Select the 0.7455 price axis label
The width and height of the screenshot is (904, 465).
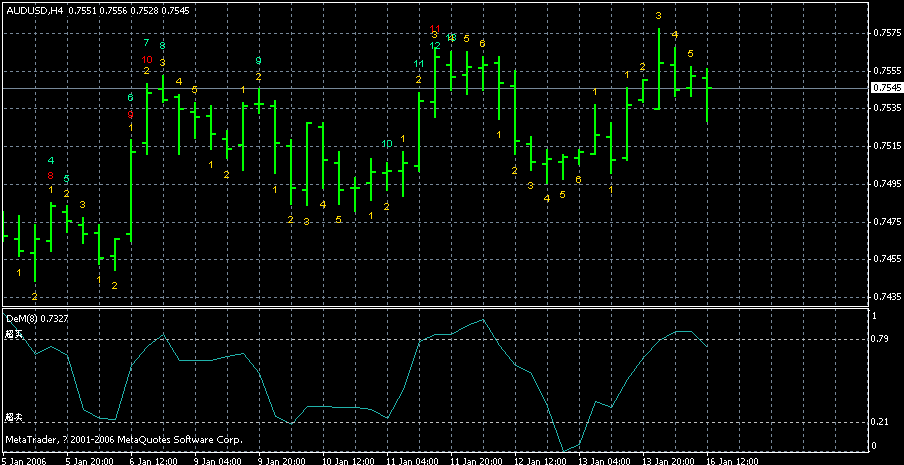tap(886, 259)
